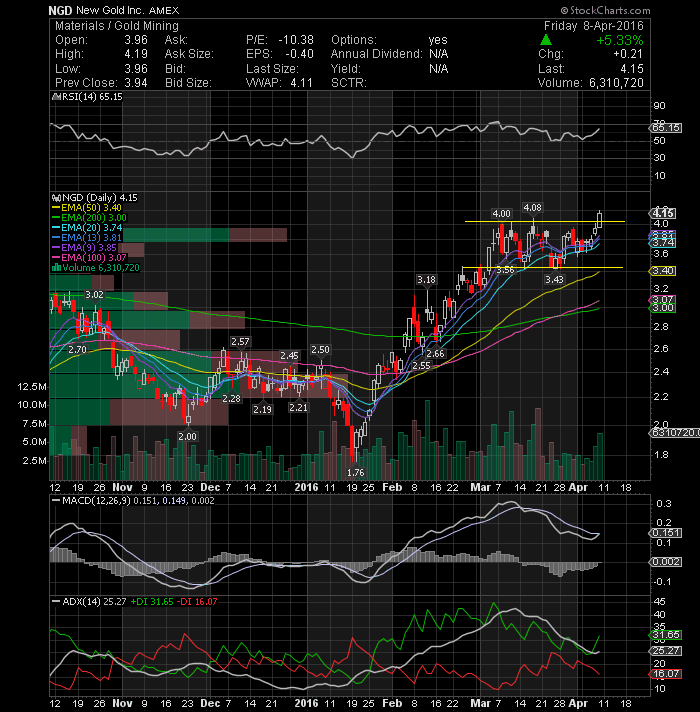Click the 3.18 price label

click(427, 280)
